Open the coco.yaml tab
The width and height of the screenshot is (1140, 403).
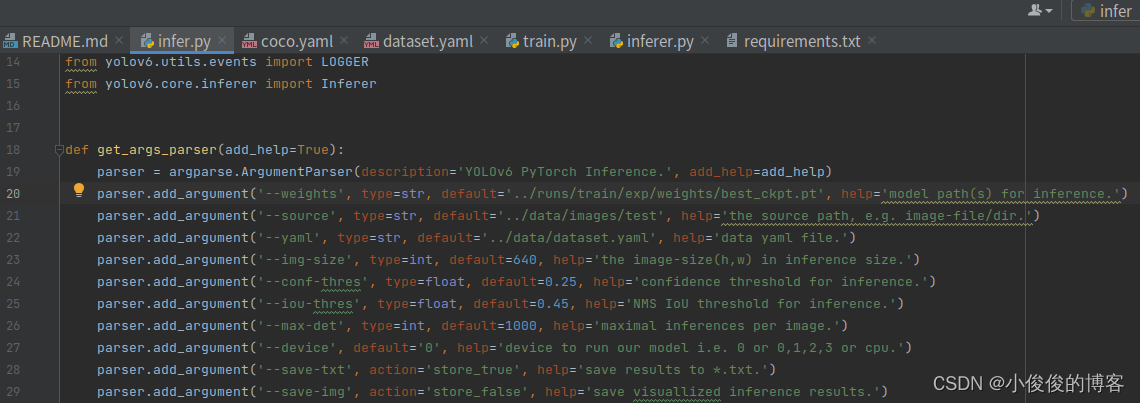[297, 41]
